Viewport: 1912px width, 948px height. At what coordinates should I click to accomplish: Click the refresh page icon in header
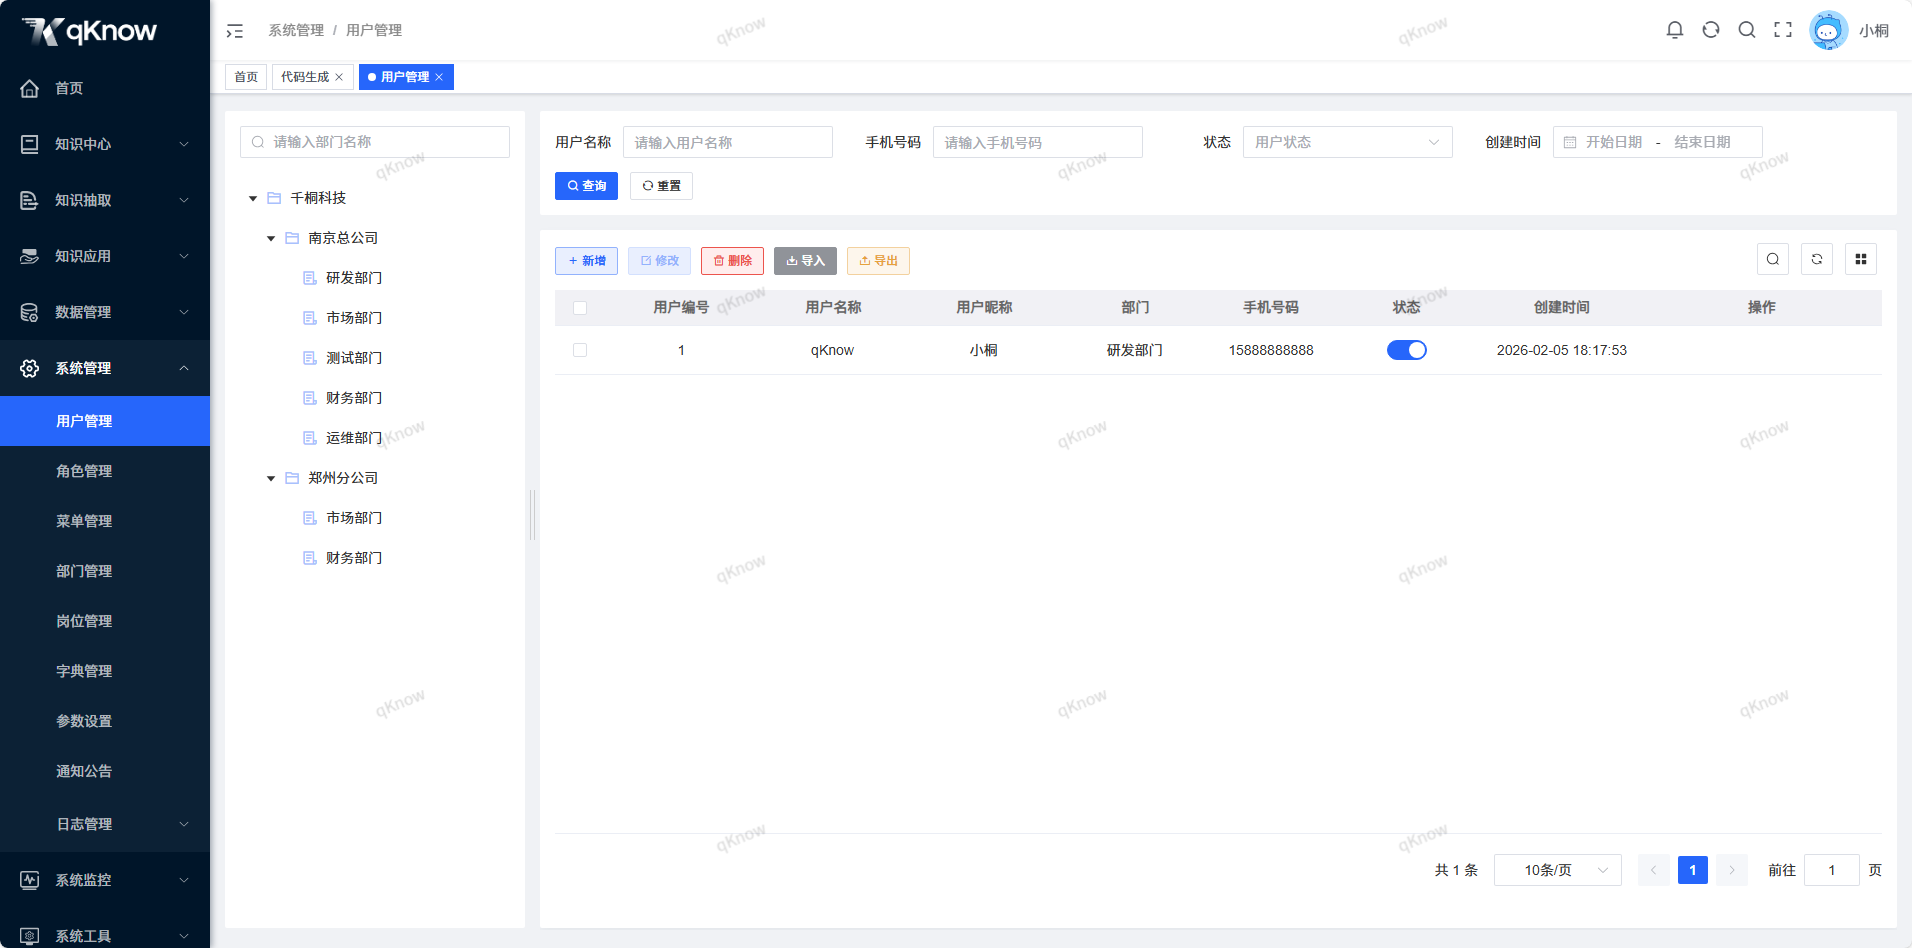tap(1711, 30)
